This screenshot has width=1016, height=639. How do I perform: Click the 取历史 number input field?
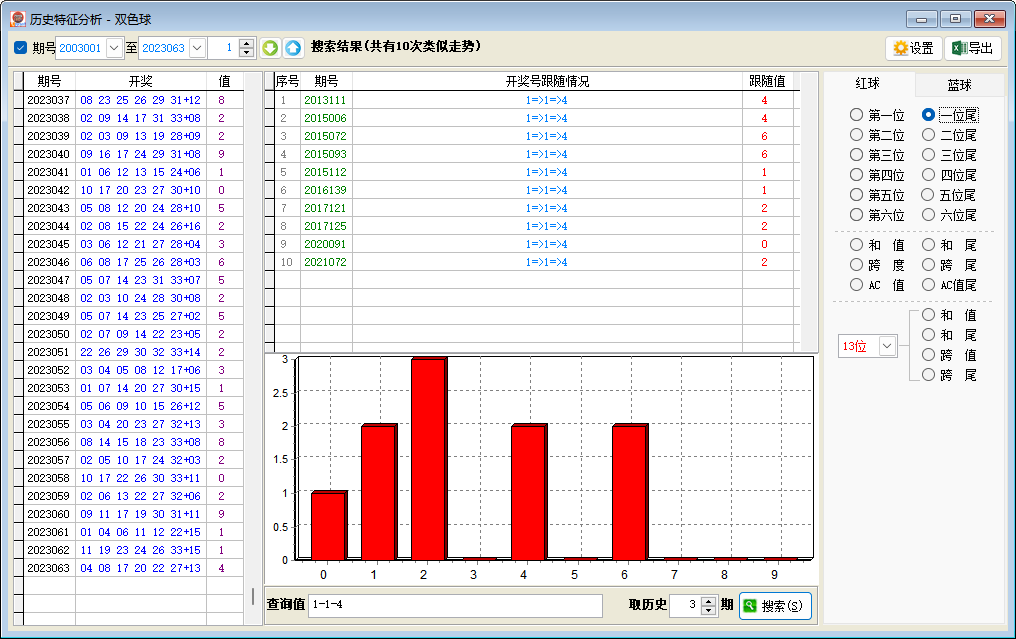pos(685,605)
